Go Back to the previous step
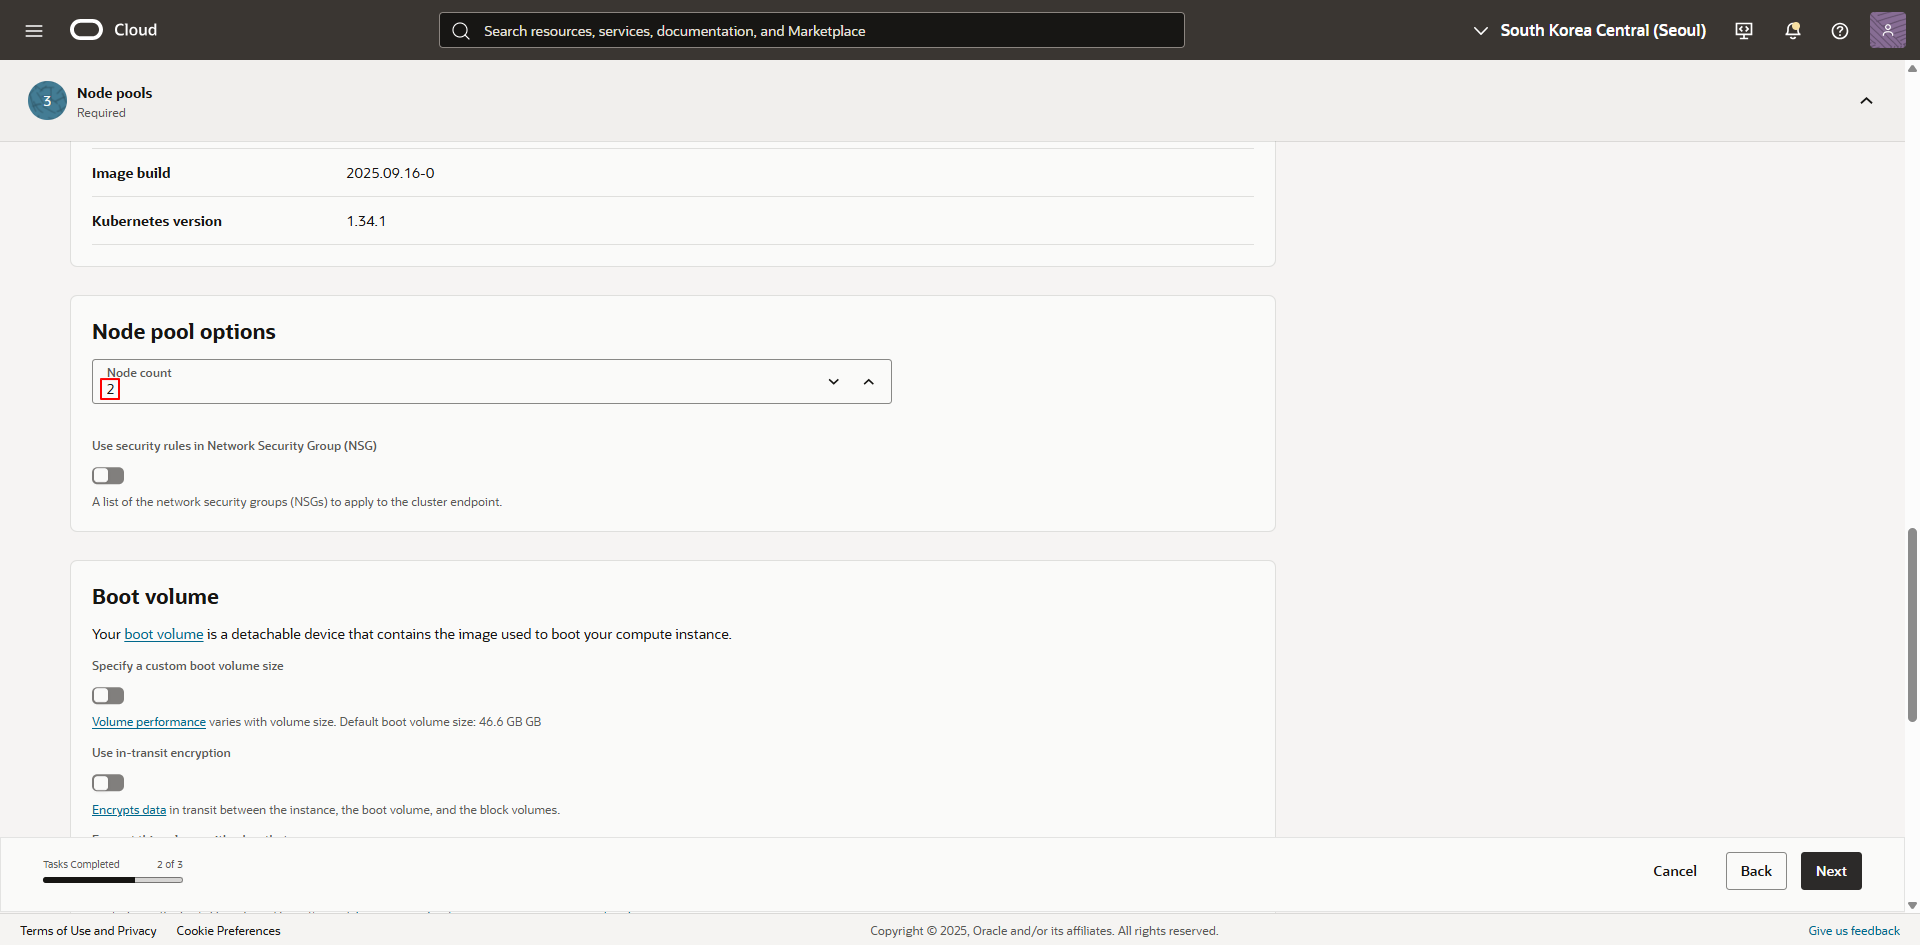Image resolution: width=1920 pixels, height=945 pixels. pos(1755,871)
